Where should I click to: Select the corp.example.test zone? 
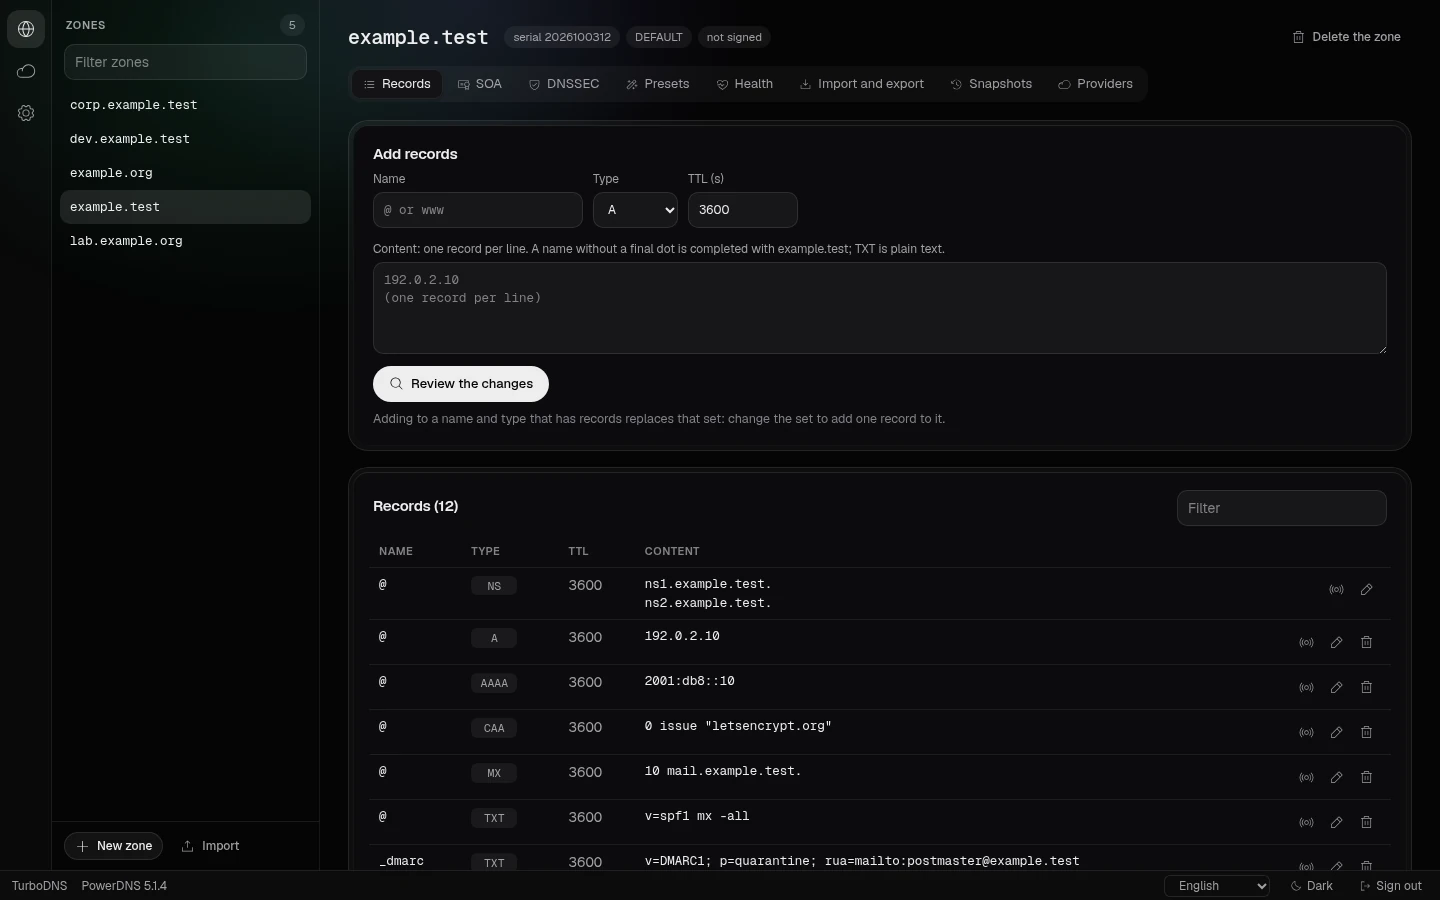click(x=185, y=105)
